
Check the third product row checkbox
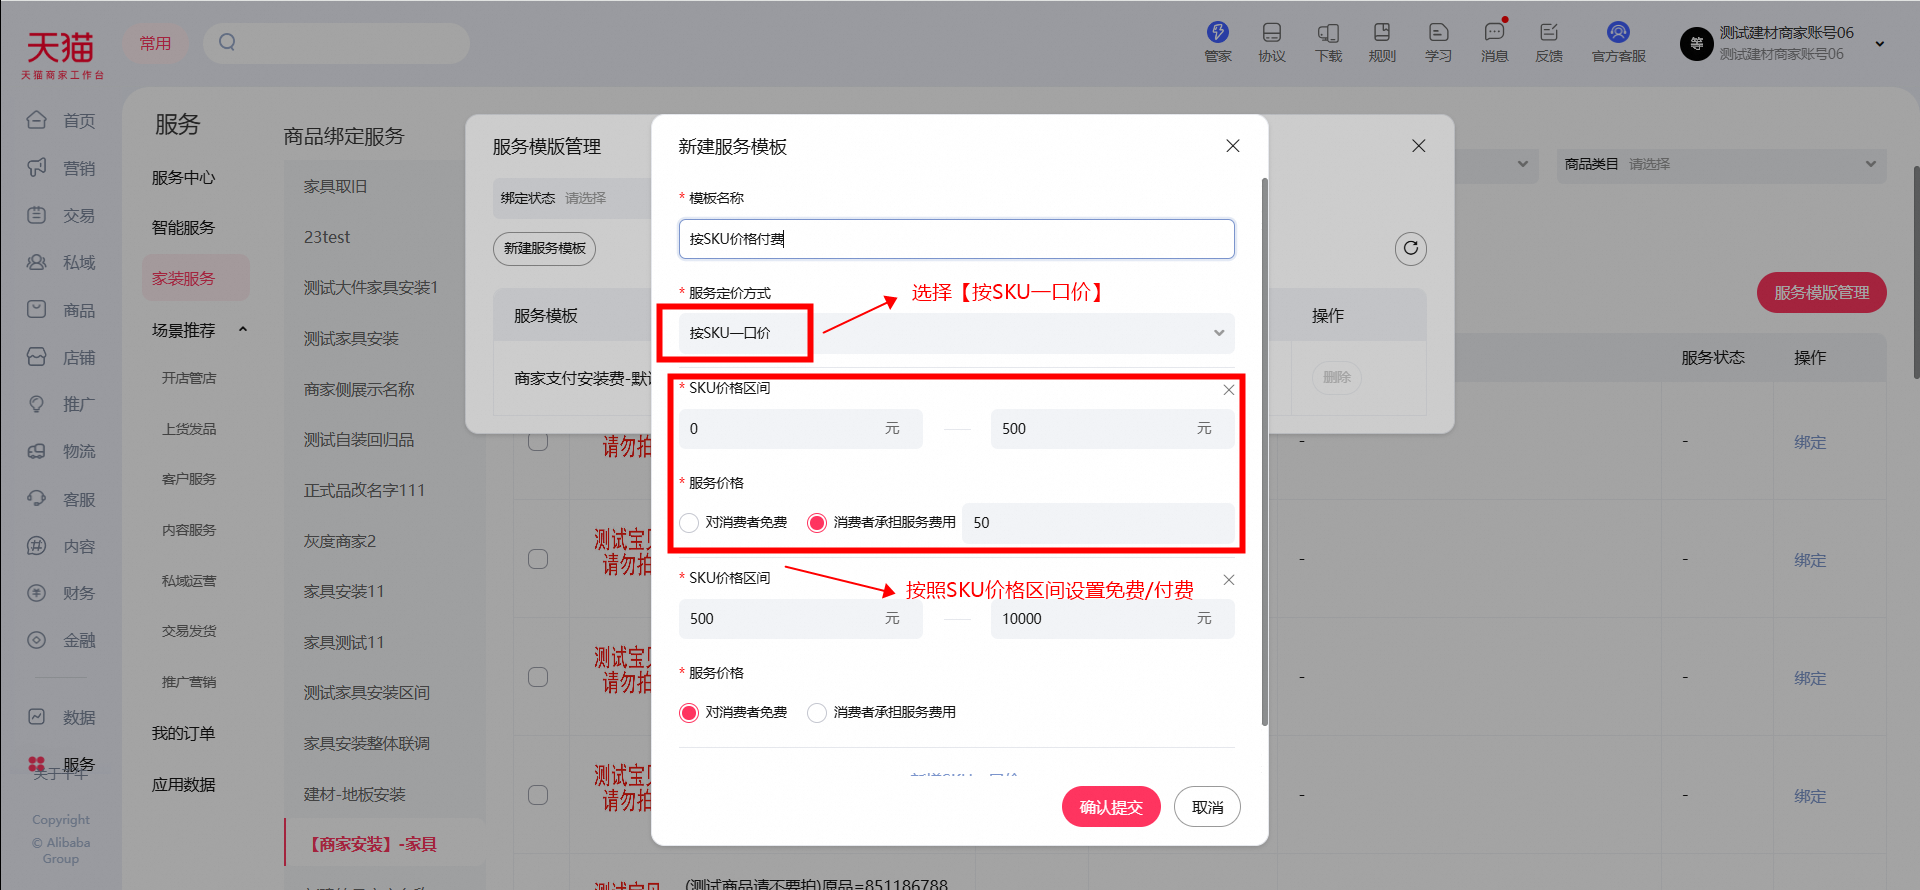coord(538,677)
